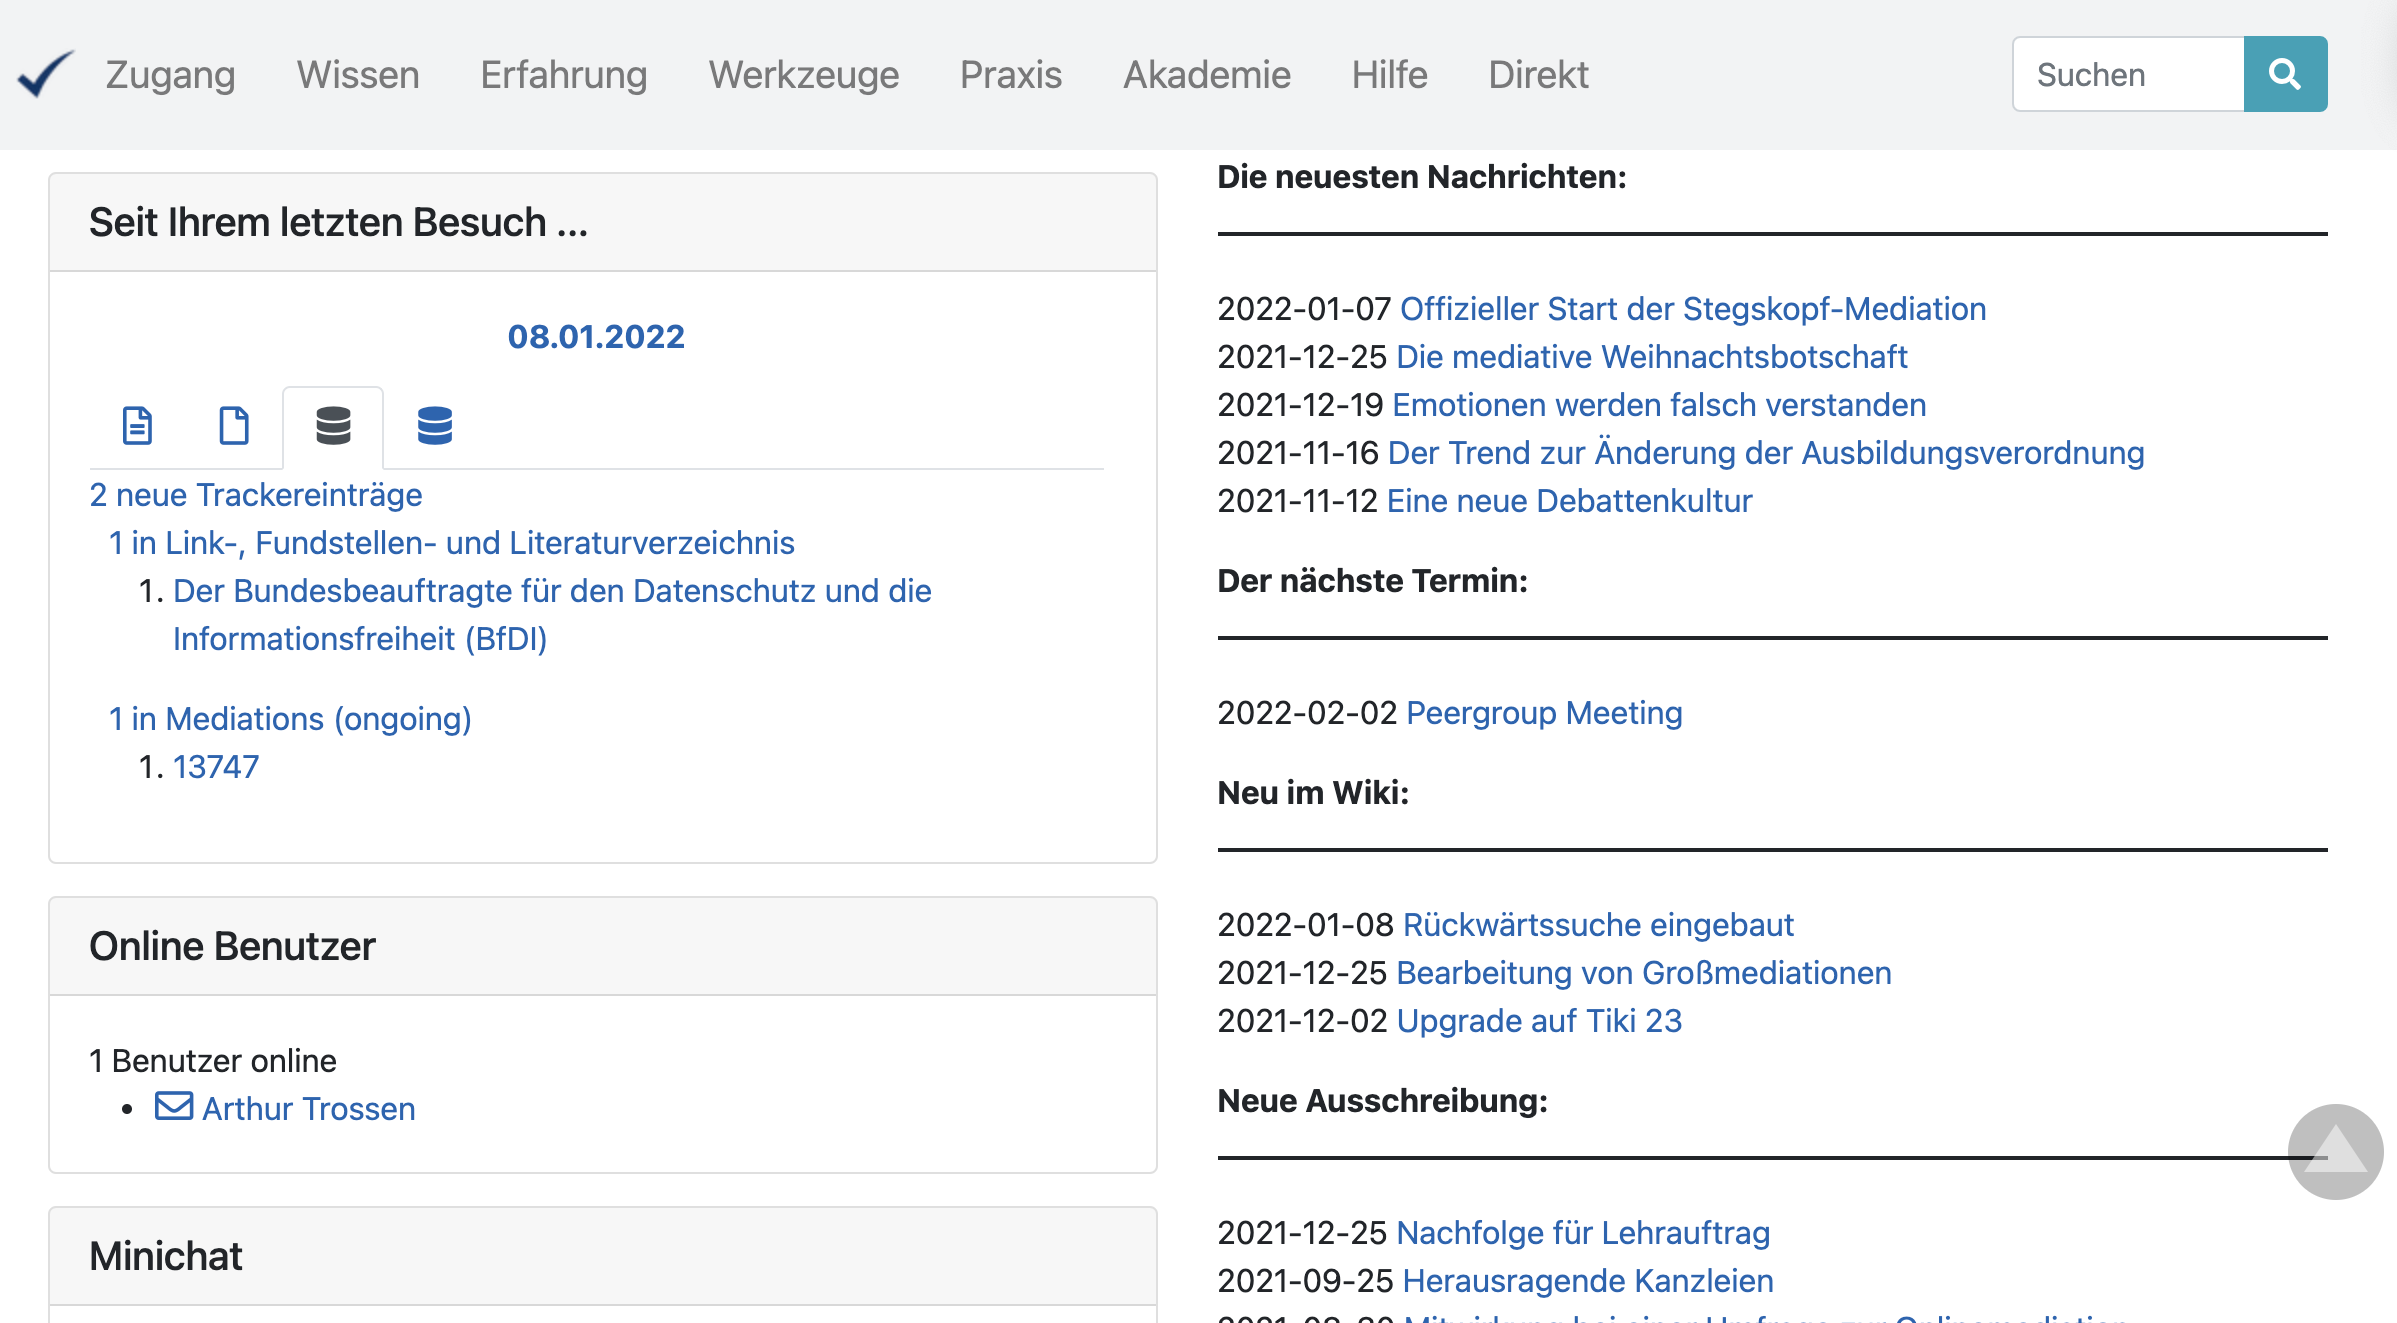Viewport: 2397px width, 1323px height.
Task: Expand the Akademie navigation menu
Action: pos(1206,75)
